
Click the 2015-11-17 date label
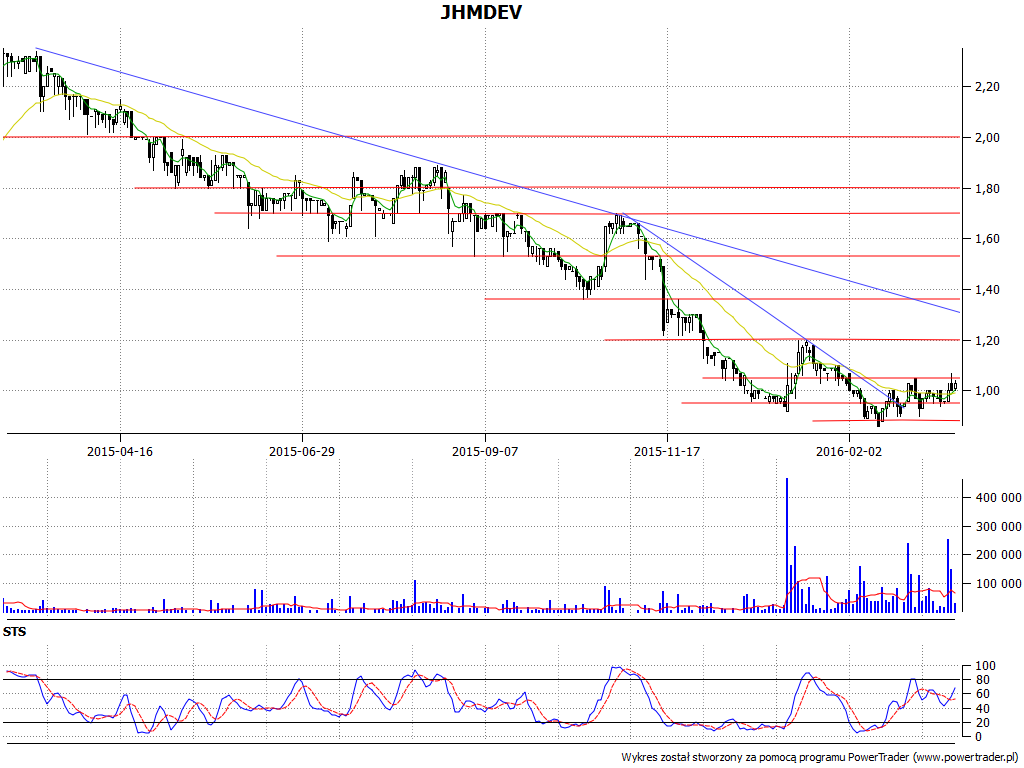667,451
